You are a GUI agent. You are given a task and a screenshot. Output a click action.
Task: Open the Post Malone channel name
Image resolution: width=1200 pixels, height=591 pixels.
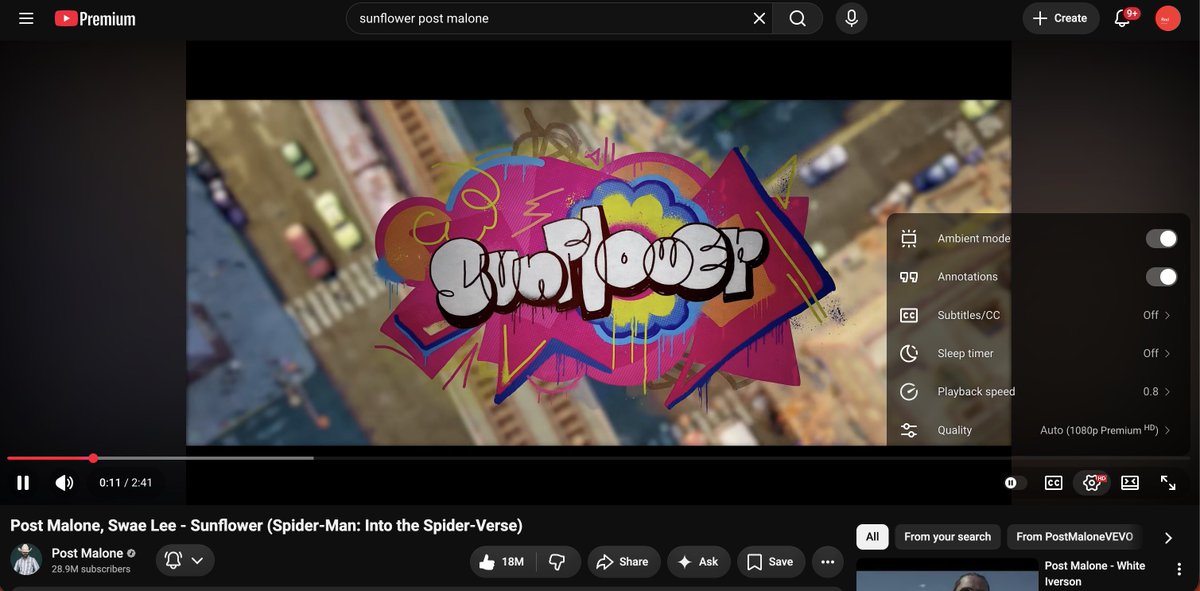pos(87,553)
